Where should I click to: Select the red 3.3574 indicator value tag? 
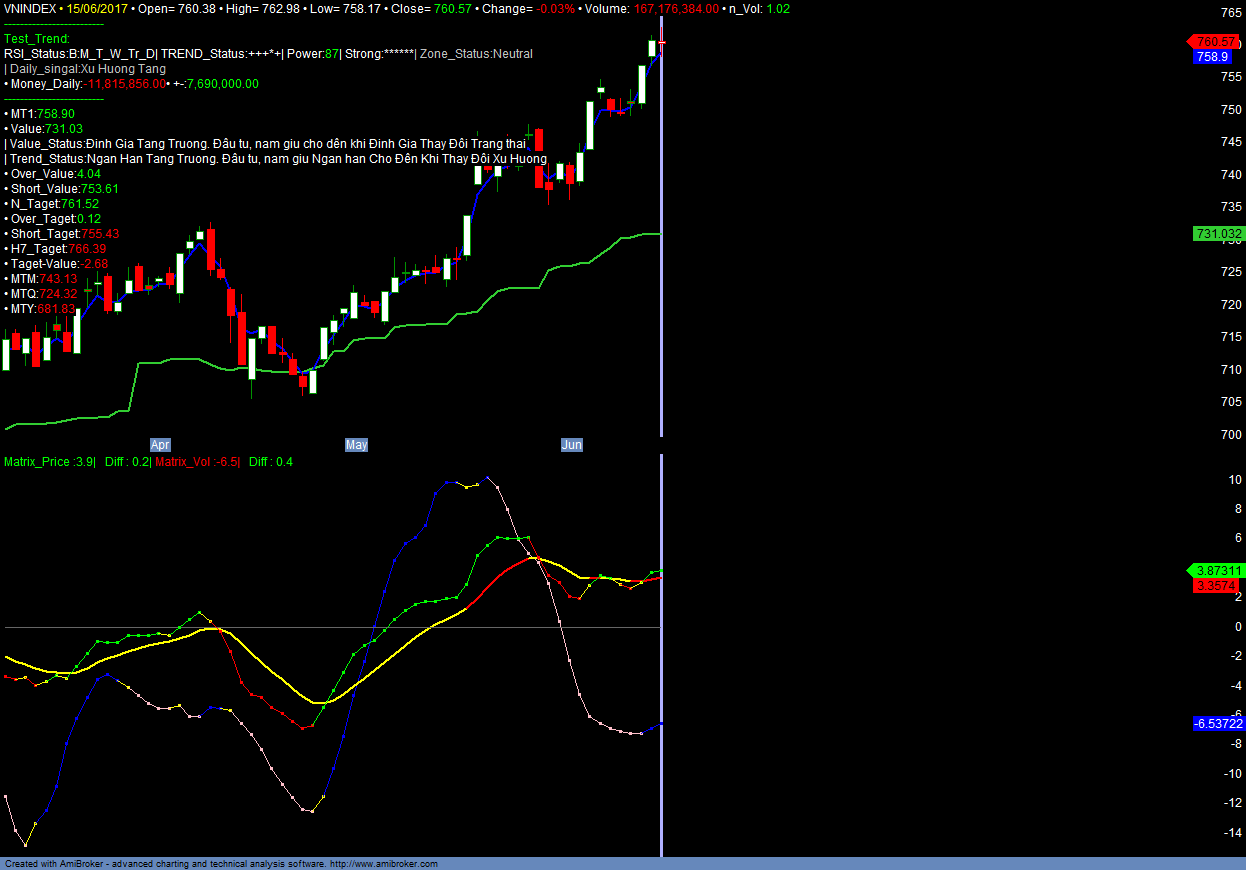click(x=1217, y=585)
